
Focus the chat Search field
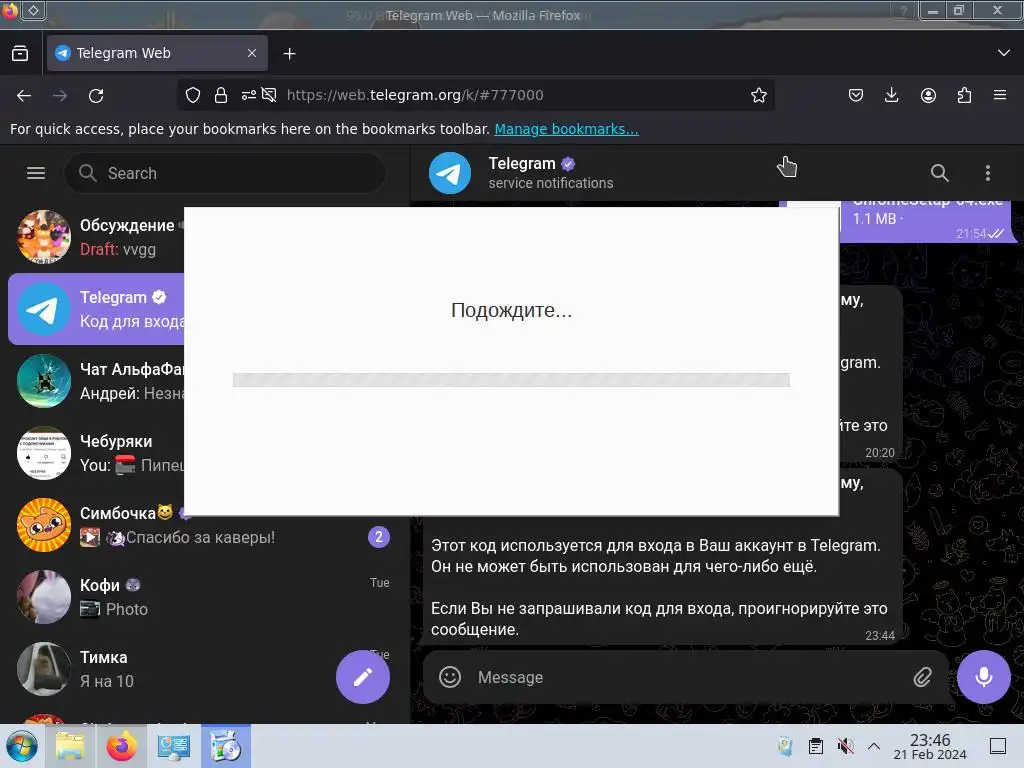click(x=225, y=173)
